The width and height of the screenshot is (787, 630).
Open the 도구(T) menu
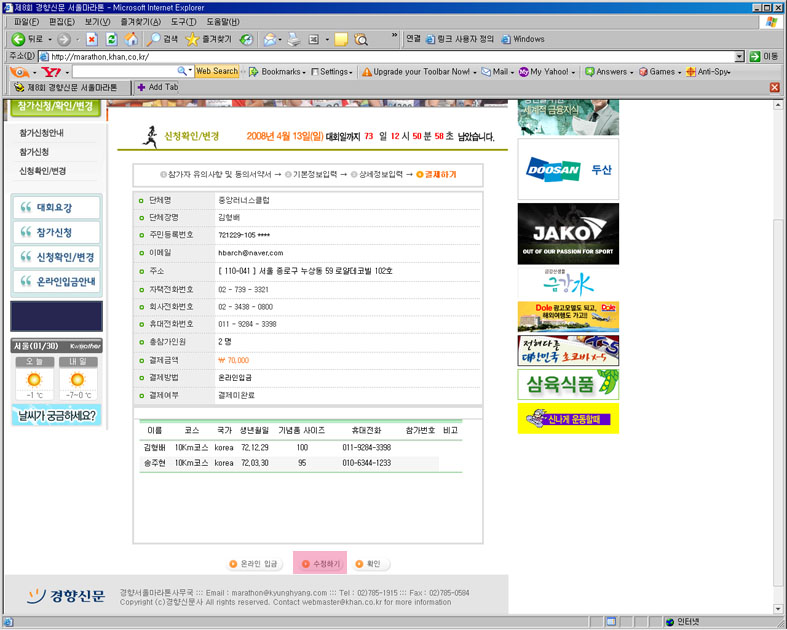[x=183, y=22]
